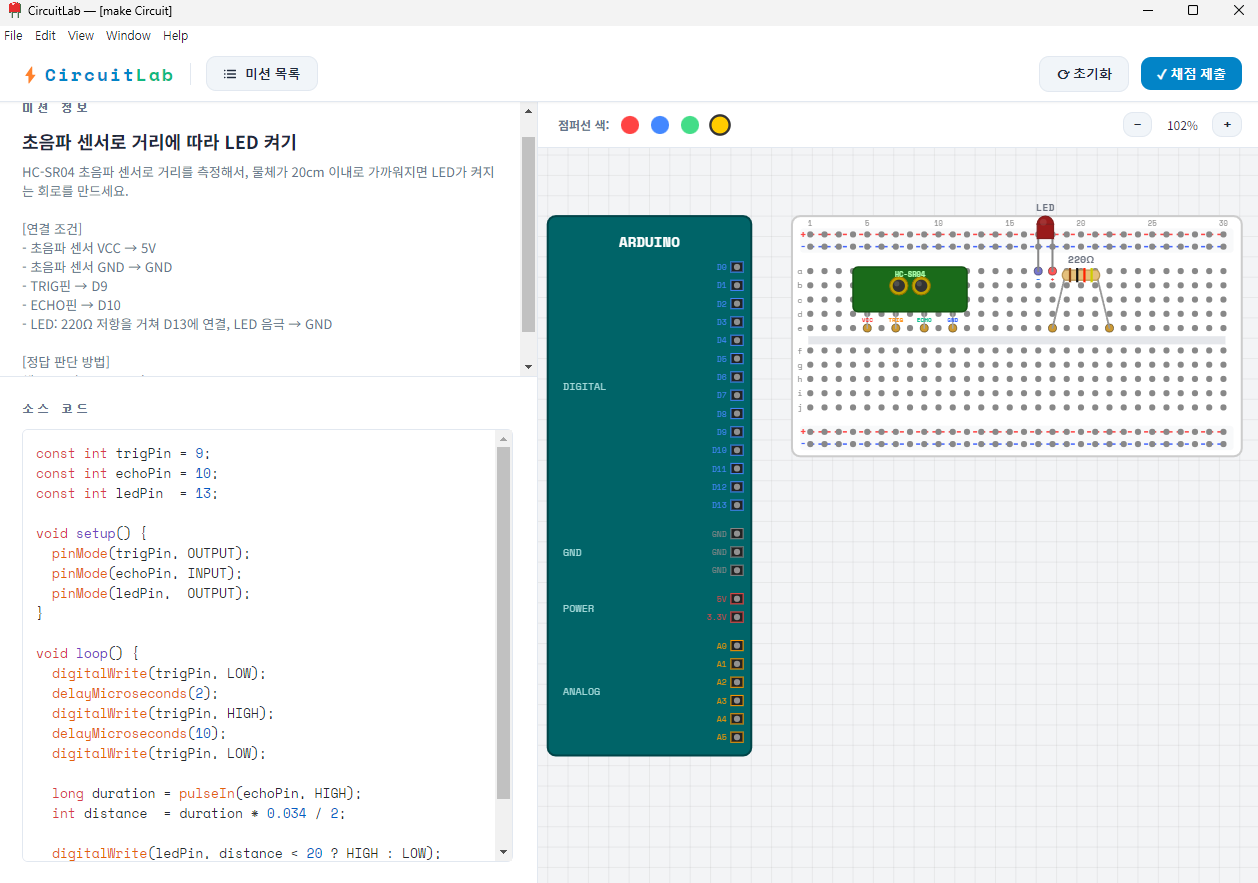Open the Window menu
Screen dimensions: 1258x883
click(128, 35)
